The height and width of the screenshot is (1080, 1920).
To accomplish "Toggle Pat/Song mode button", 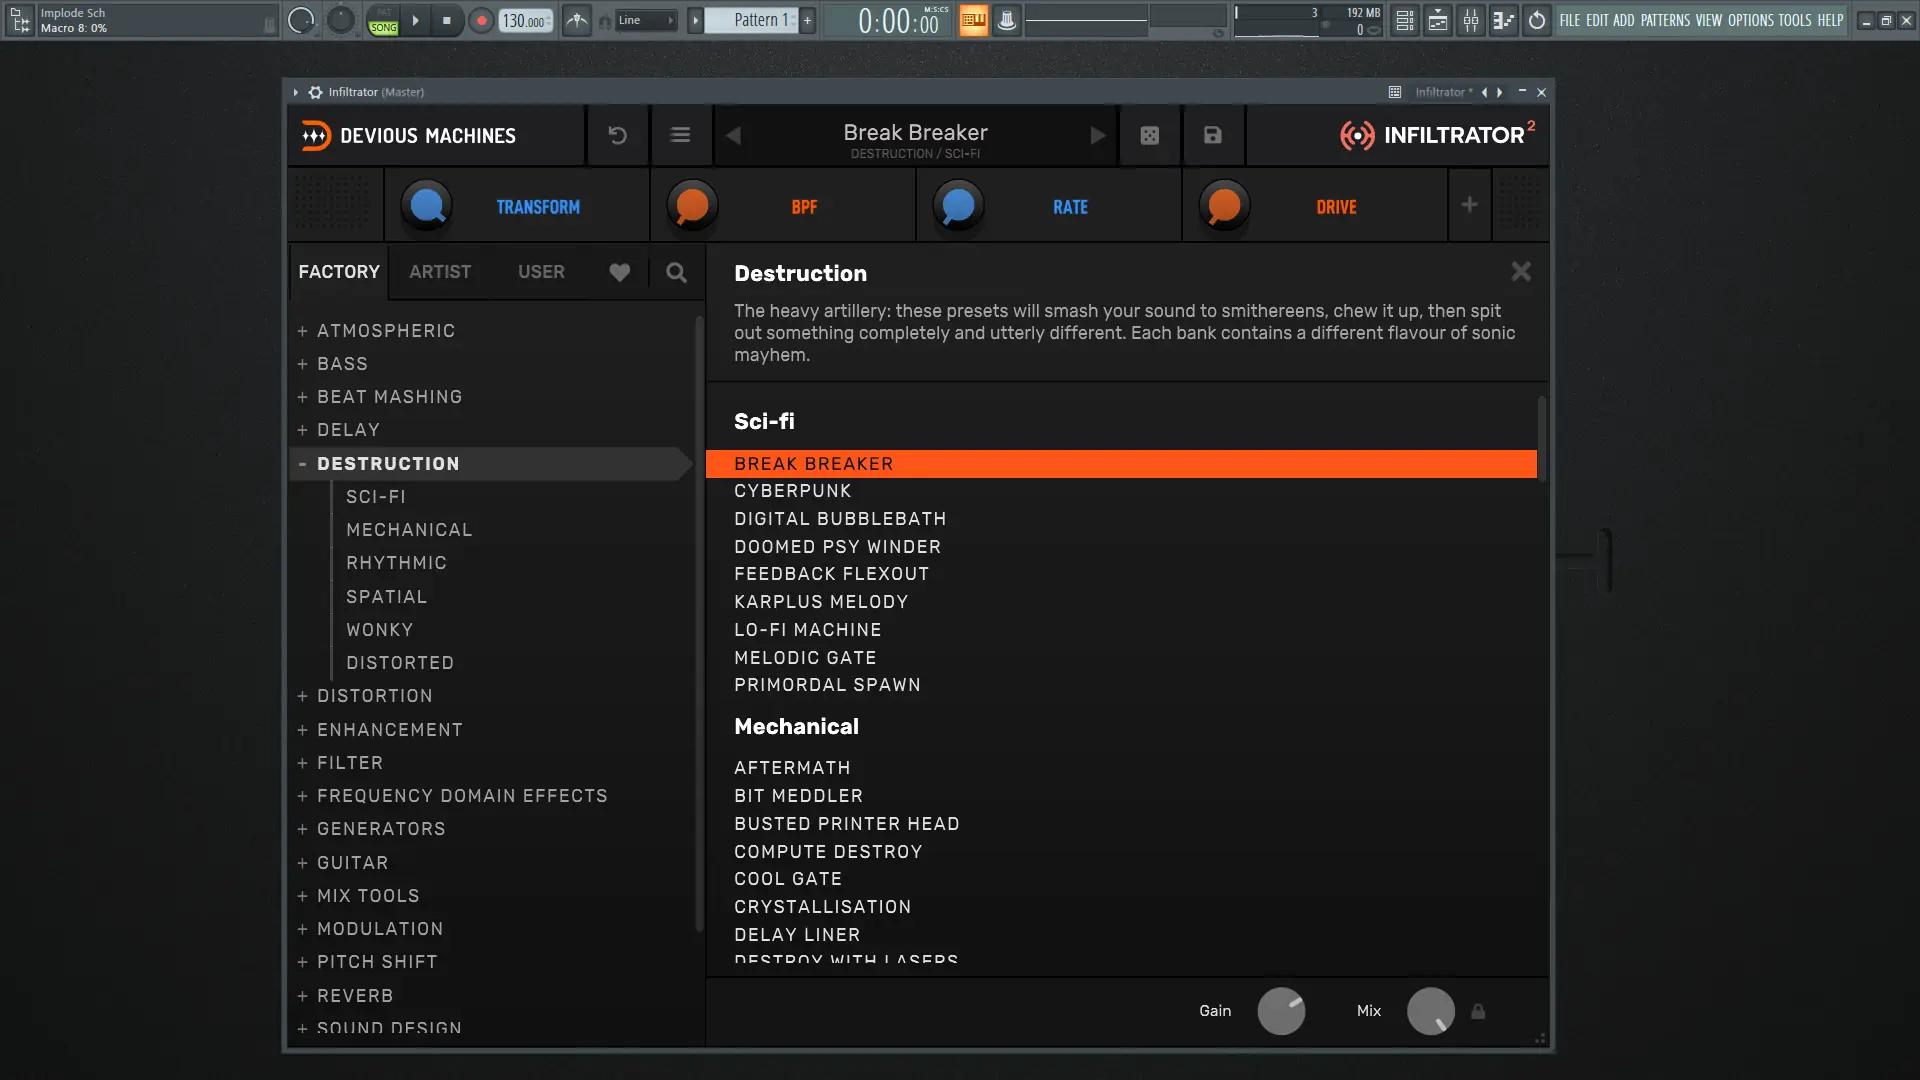I will pyautogui.click(x=383, y=20).
